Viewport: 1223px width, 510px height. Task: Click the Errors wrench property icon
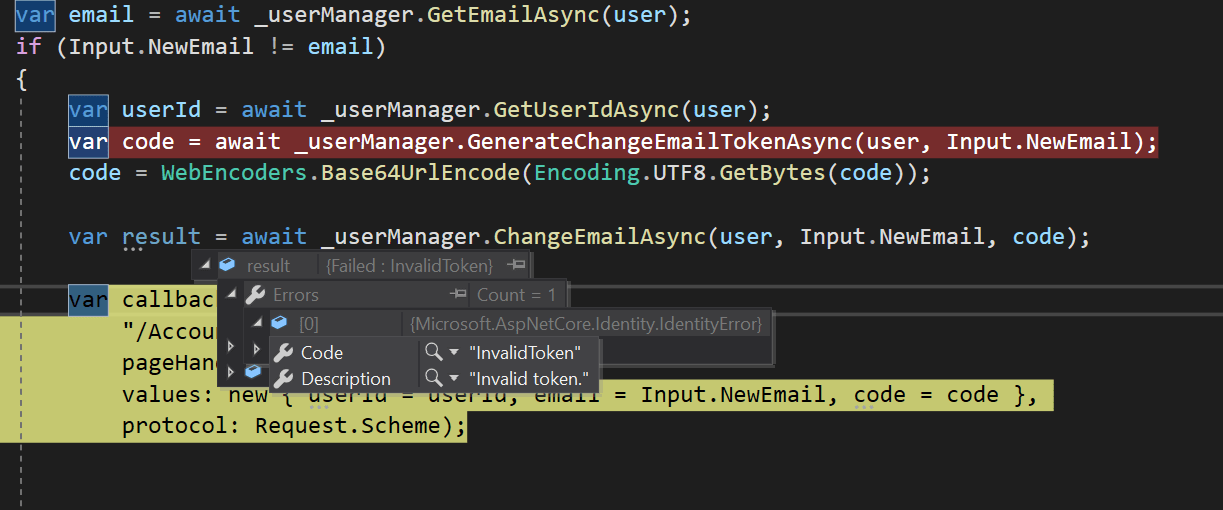[x=255, y=294]
